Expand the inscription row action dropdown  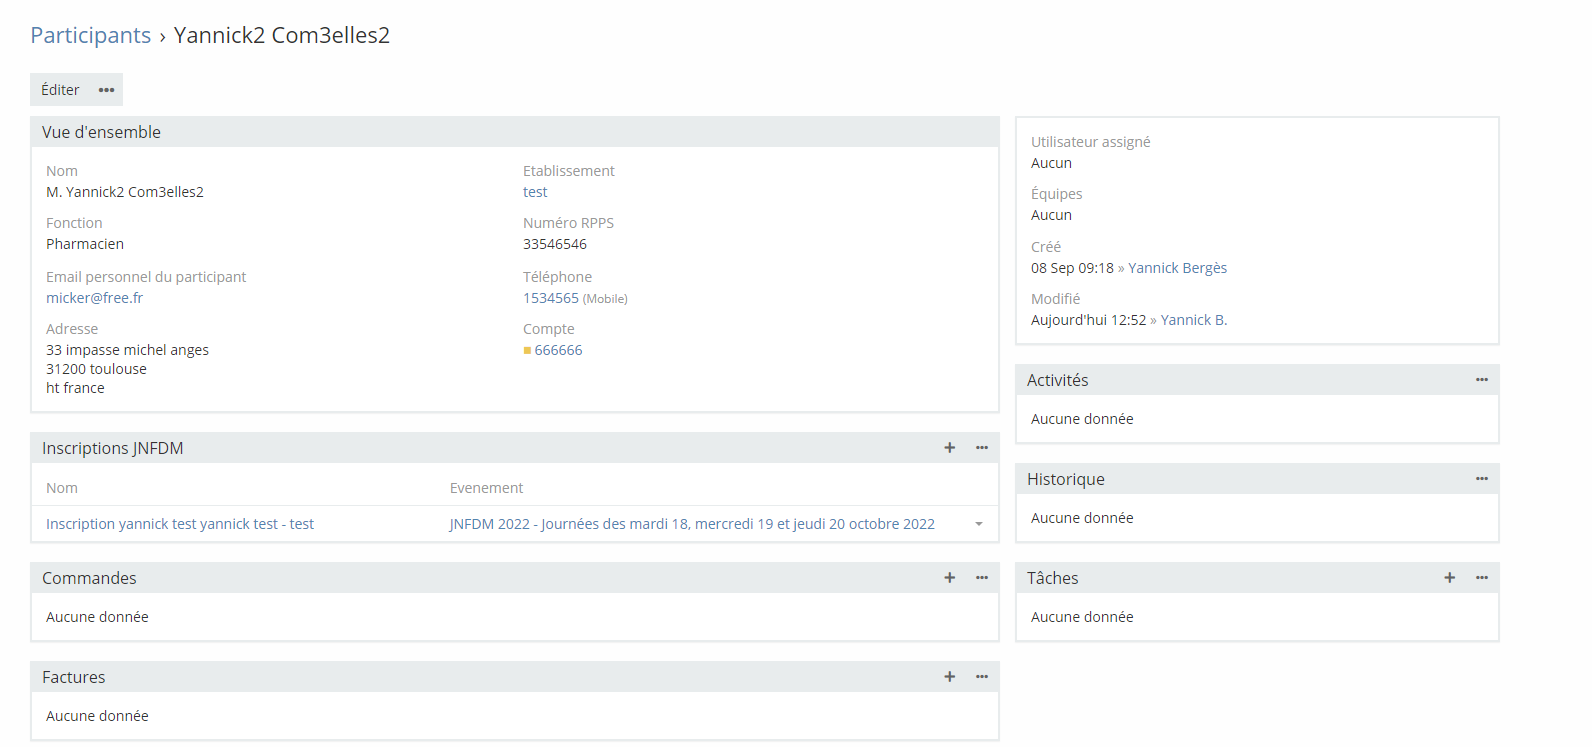978,524
